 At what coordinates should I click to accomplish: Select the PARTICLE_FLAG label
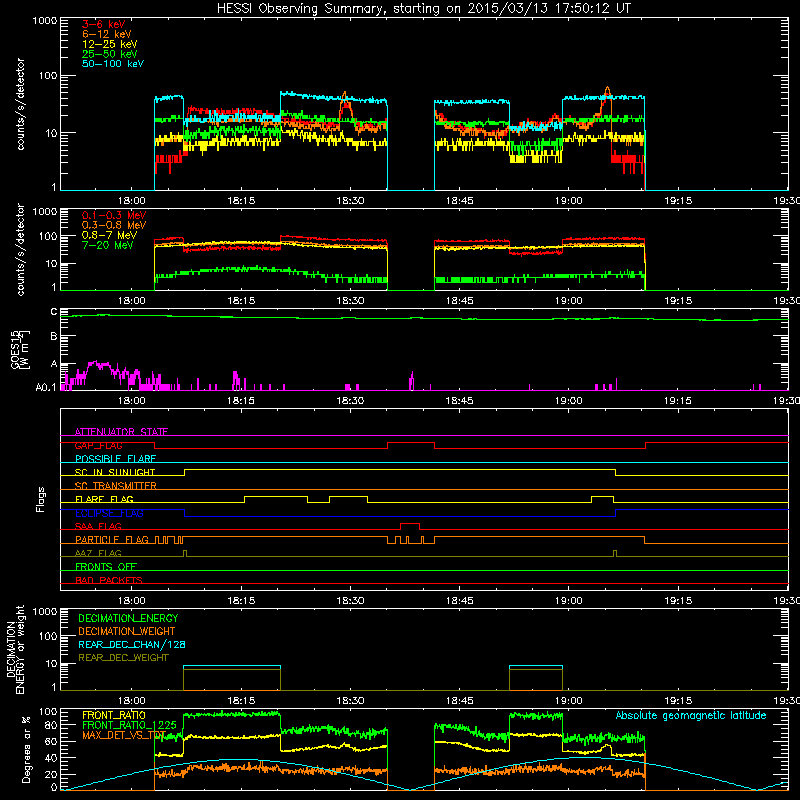(112, 539)
